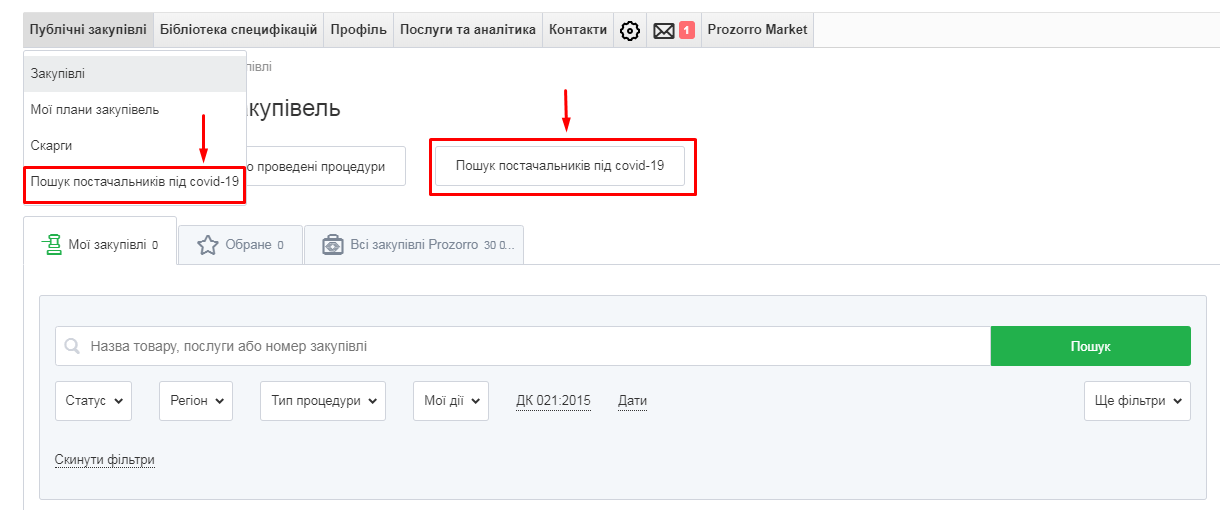Viewport: 1220px width, 510px height.
Task: Expand the Тип процедури dropdown
Action: [x=322, y=401]
